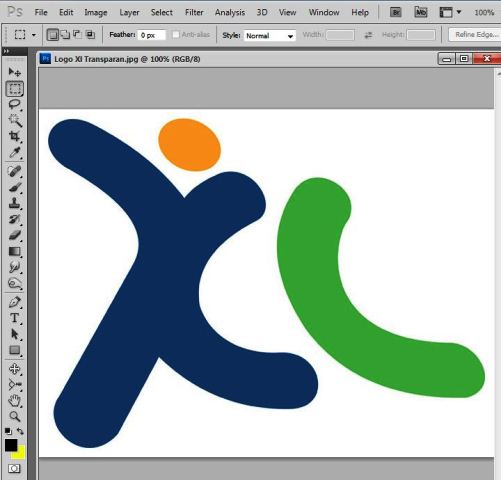The width and height of the screenshot is (501, 480).
Task: Click the Feather value field
Action: click(x=152, y=35)
